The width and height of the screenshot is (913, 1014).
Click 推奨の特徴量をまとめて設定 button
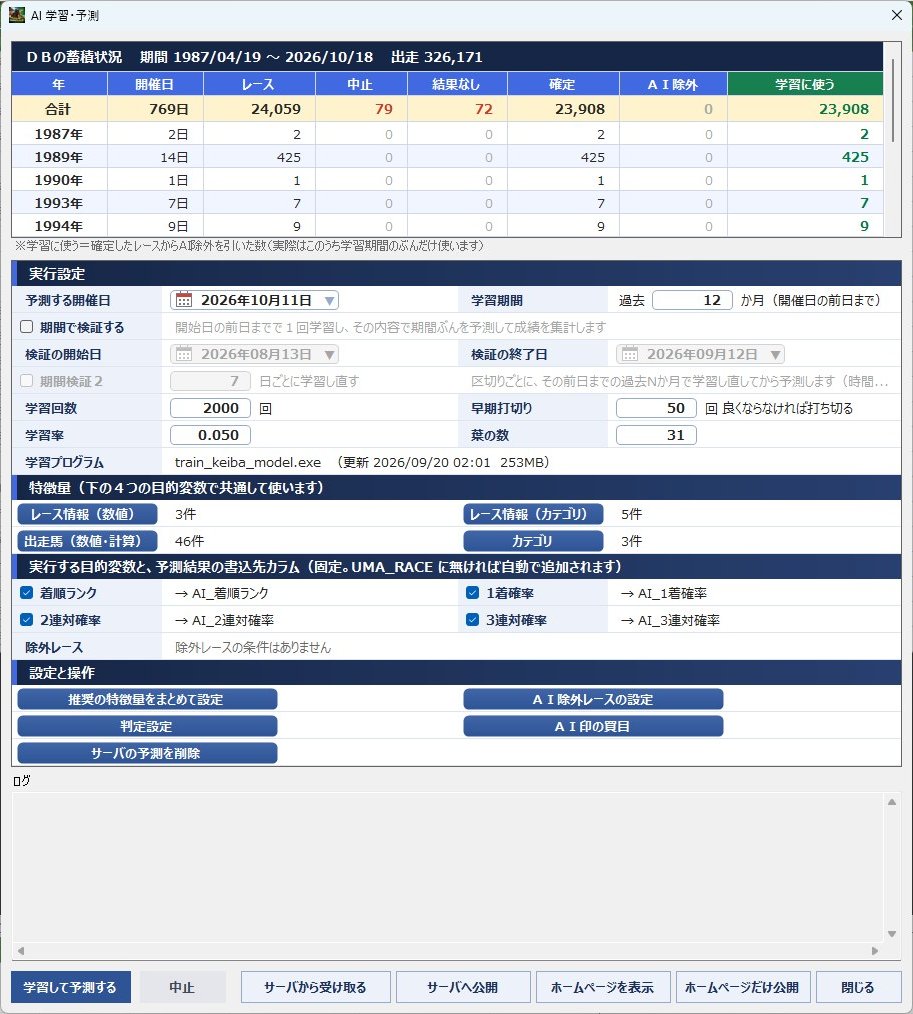tap(147, 699)
